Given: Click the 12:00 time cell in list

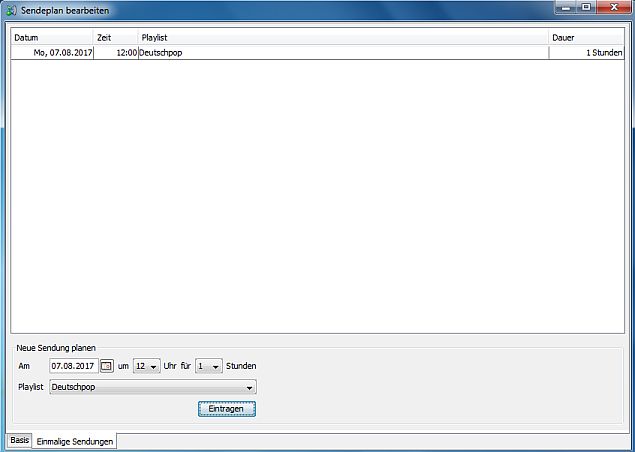Looking at the screenshot, I should click(125, 52).
